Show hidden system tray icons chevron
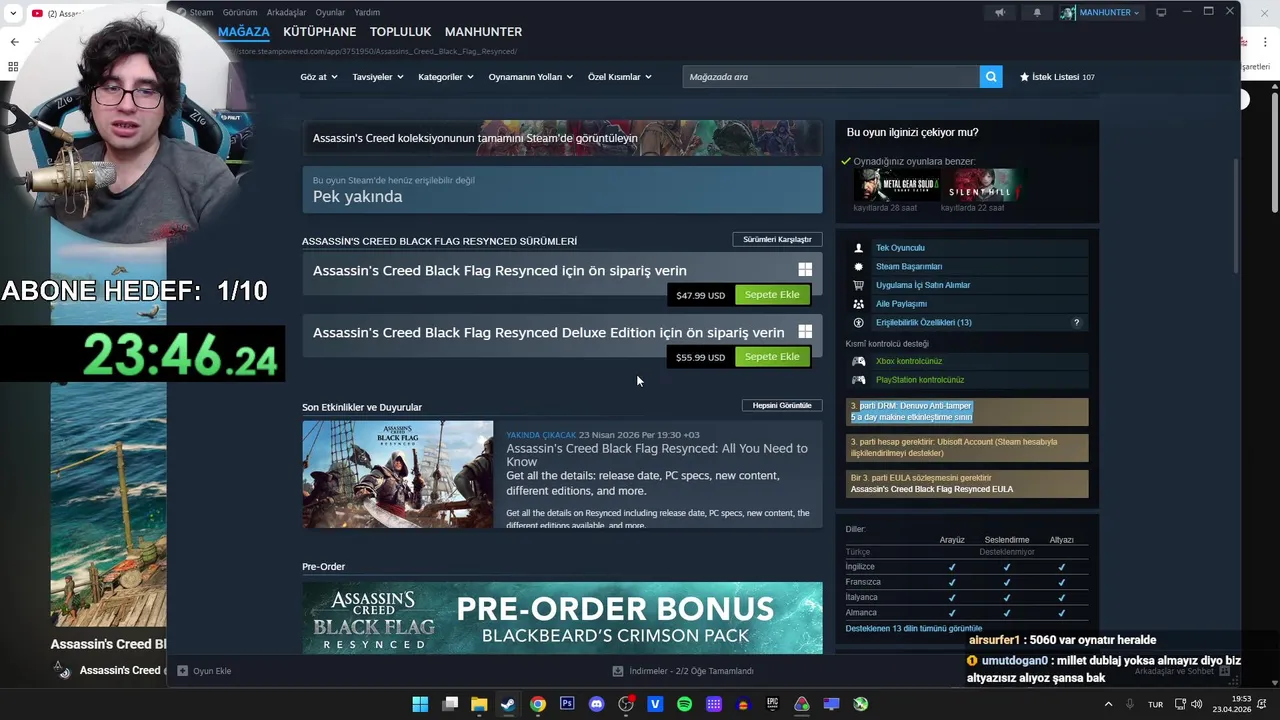1280x720 pixels. pos(1108,704)
